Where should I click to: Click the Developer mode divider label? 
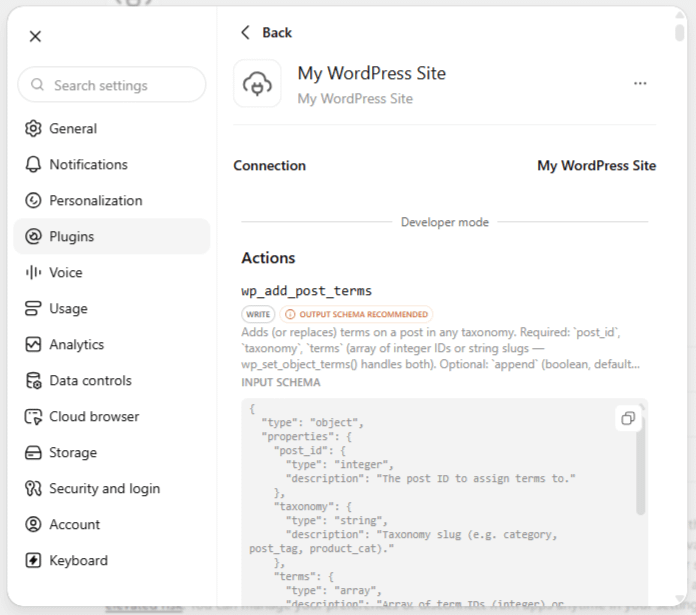(x=445, y=222)
